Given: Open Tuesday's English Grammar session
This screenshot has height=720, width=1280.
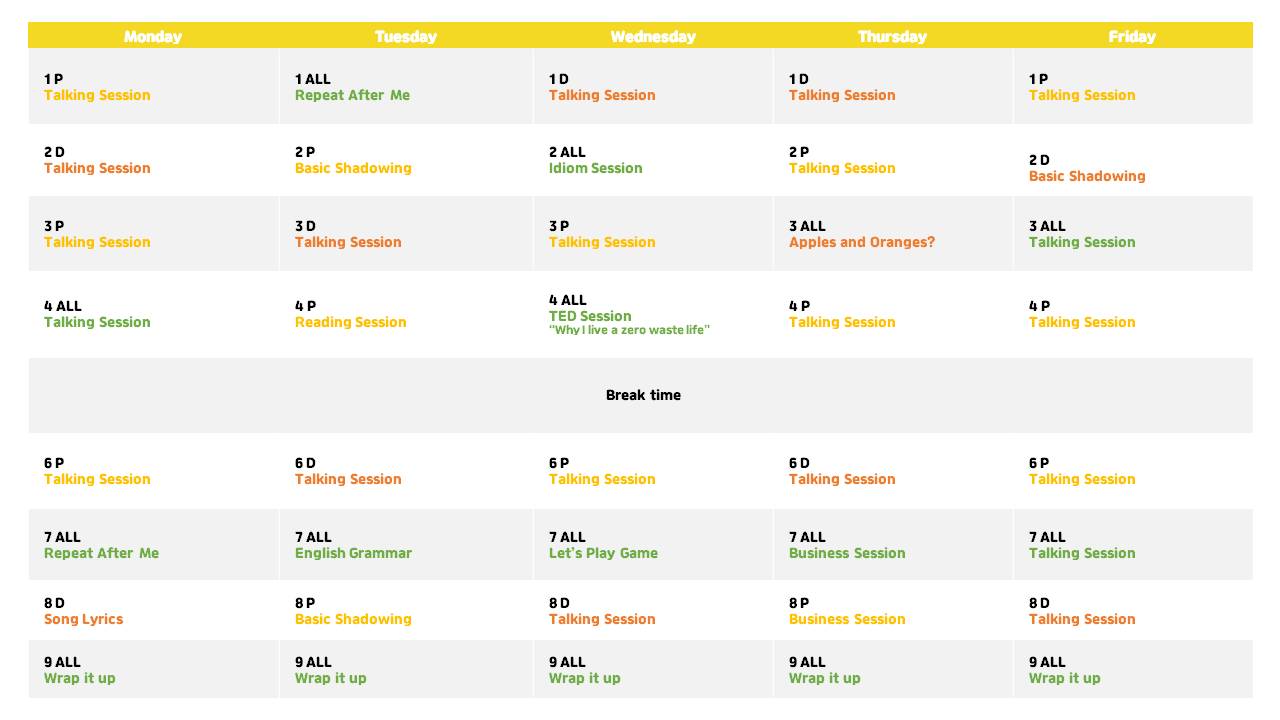Looking at the screenshot, I should point(353,554).
